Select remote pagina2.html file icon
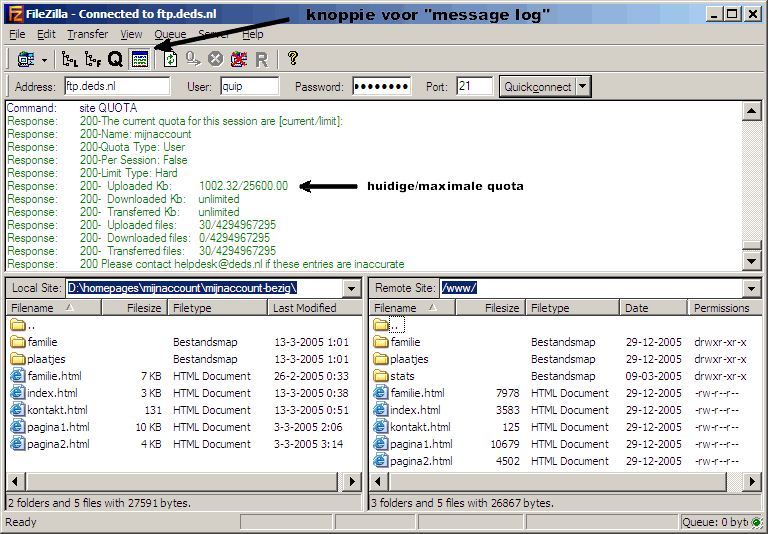The width and height of the screenshot is (768, 534). [x=381, y=461]
